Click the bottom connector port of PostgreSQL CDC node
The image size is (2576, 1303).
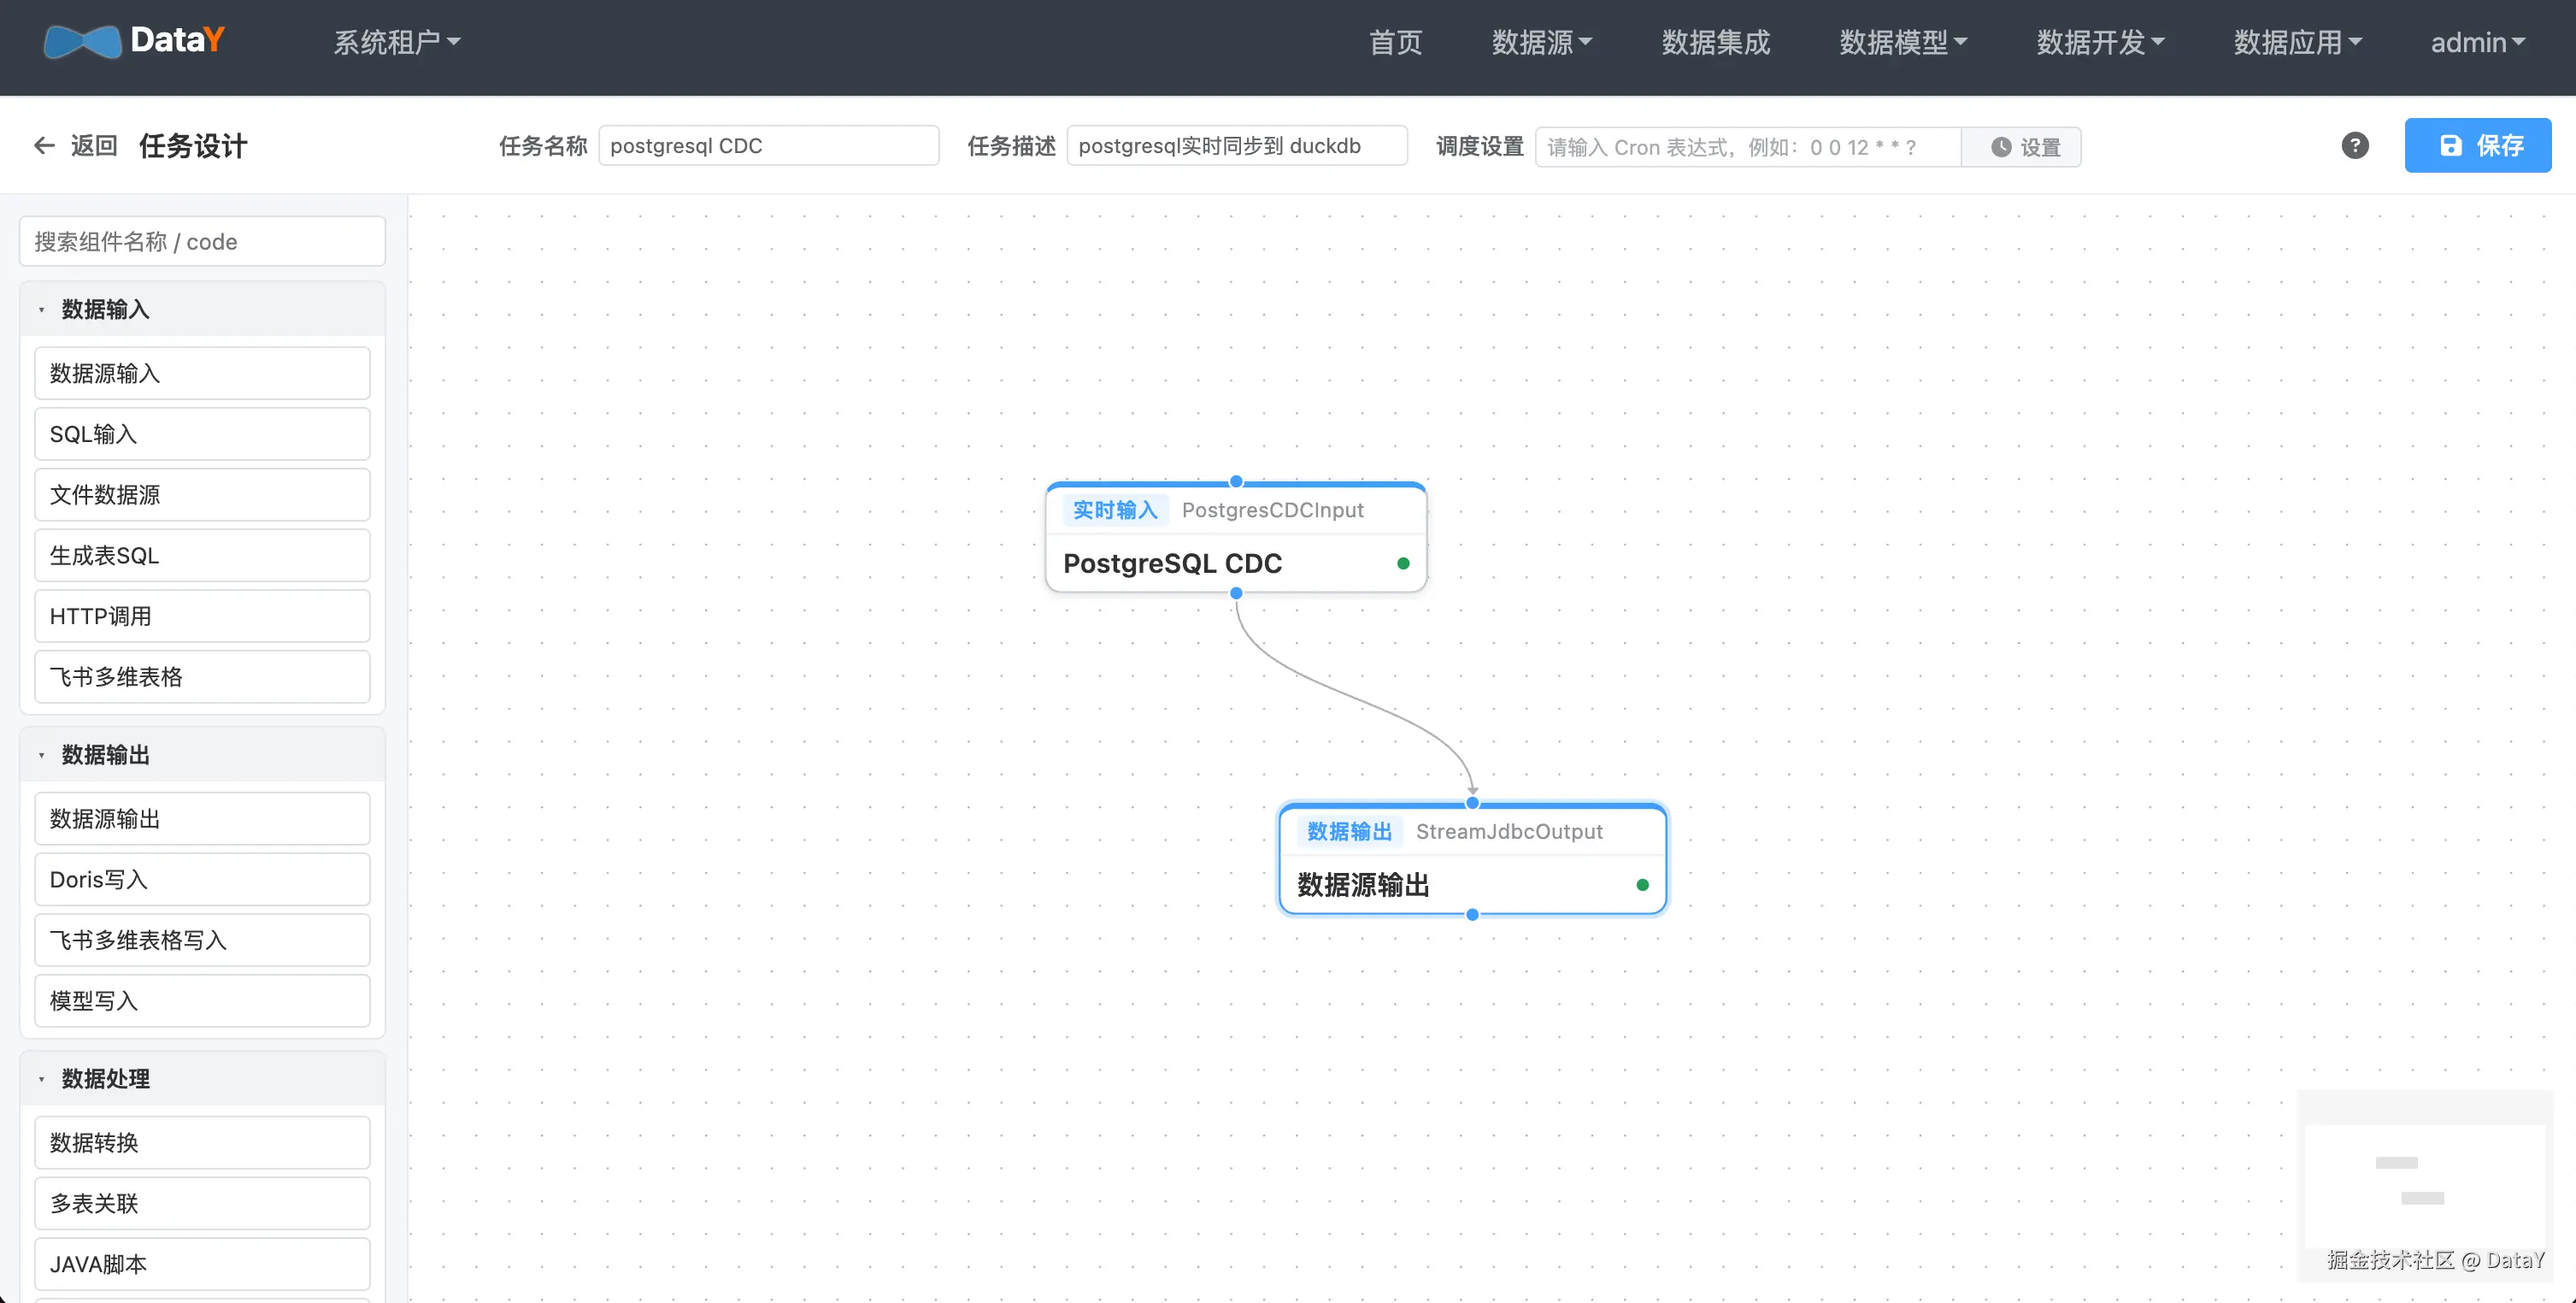[1236, 593]
